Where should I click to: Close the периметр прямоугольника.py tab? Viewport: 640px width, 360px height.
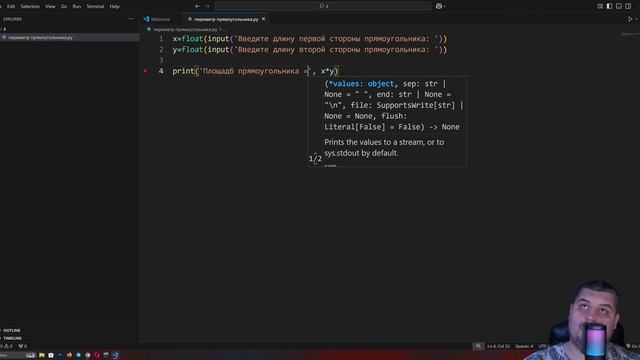[264, 19]
